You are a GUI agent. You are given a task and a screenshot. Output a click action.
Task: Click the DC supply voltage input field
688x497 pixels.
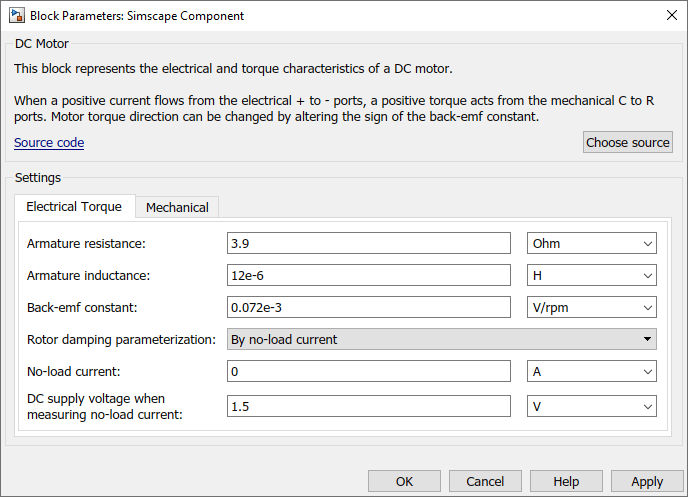[369, 406]
